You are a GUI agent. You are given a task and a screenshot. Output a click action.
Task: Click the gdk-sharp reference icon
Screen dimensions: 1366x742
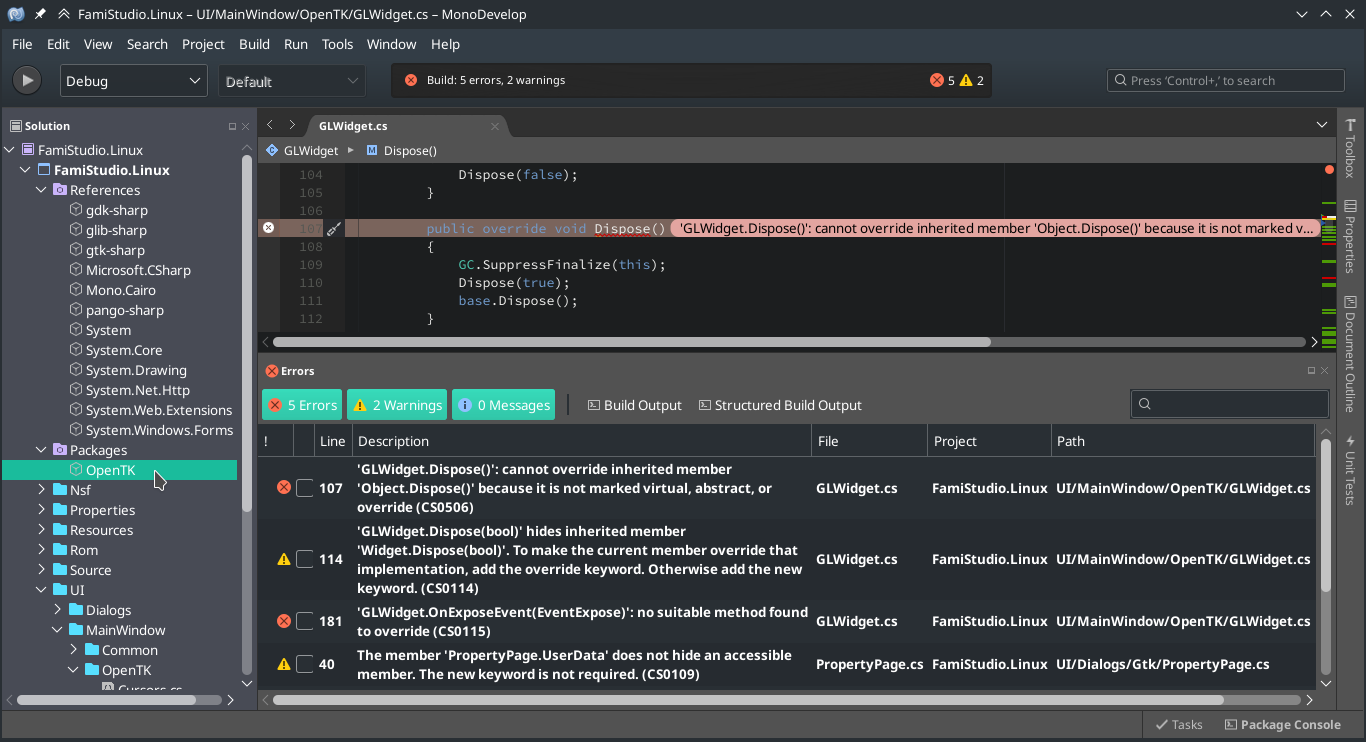tap(76, 210)
